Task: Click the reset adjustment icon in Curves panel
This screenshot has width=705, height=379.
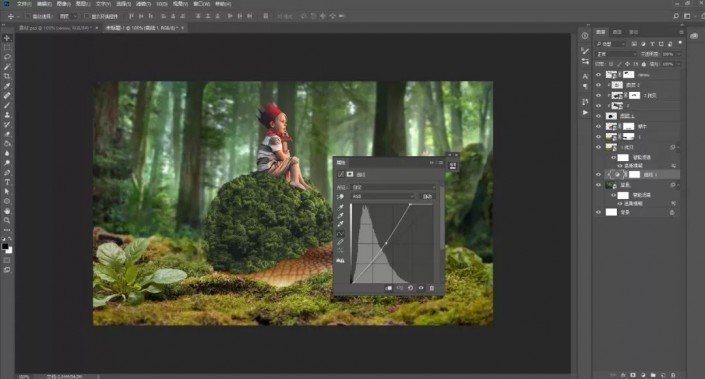Action: point(410,288)
